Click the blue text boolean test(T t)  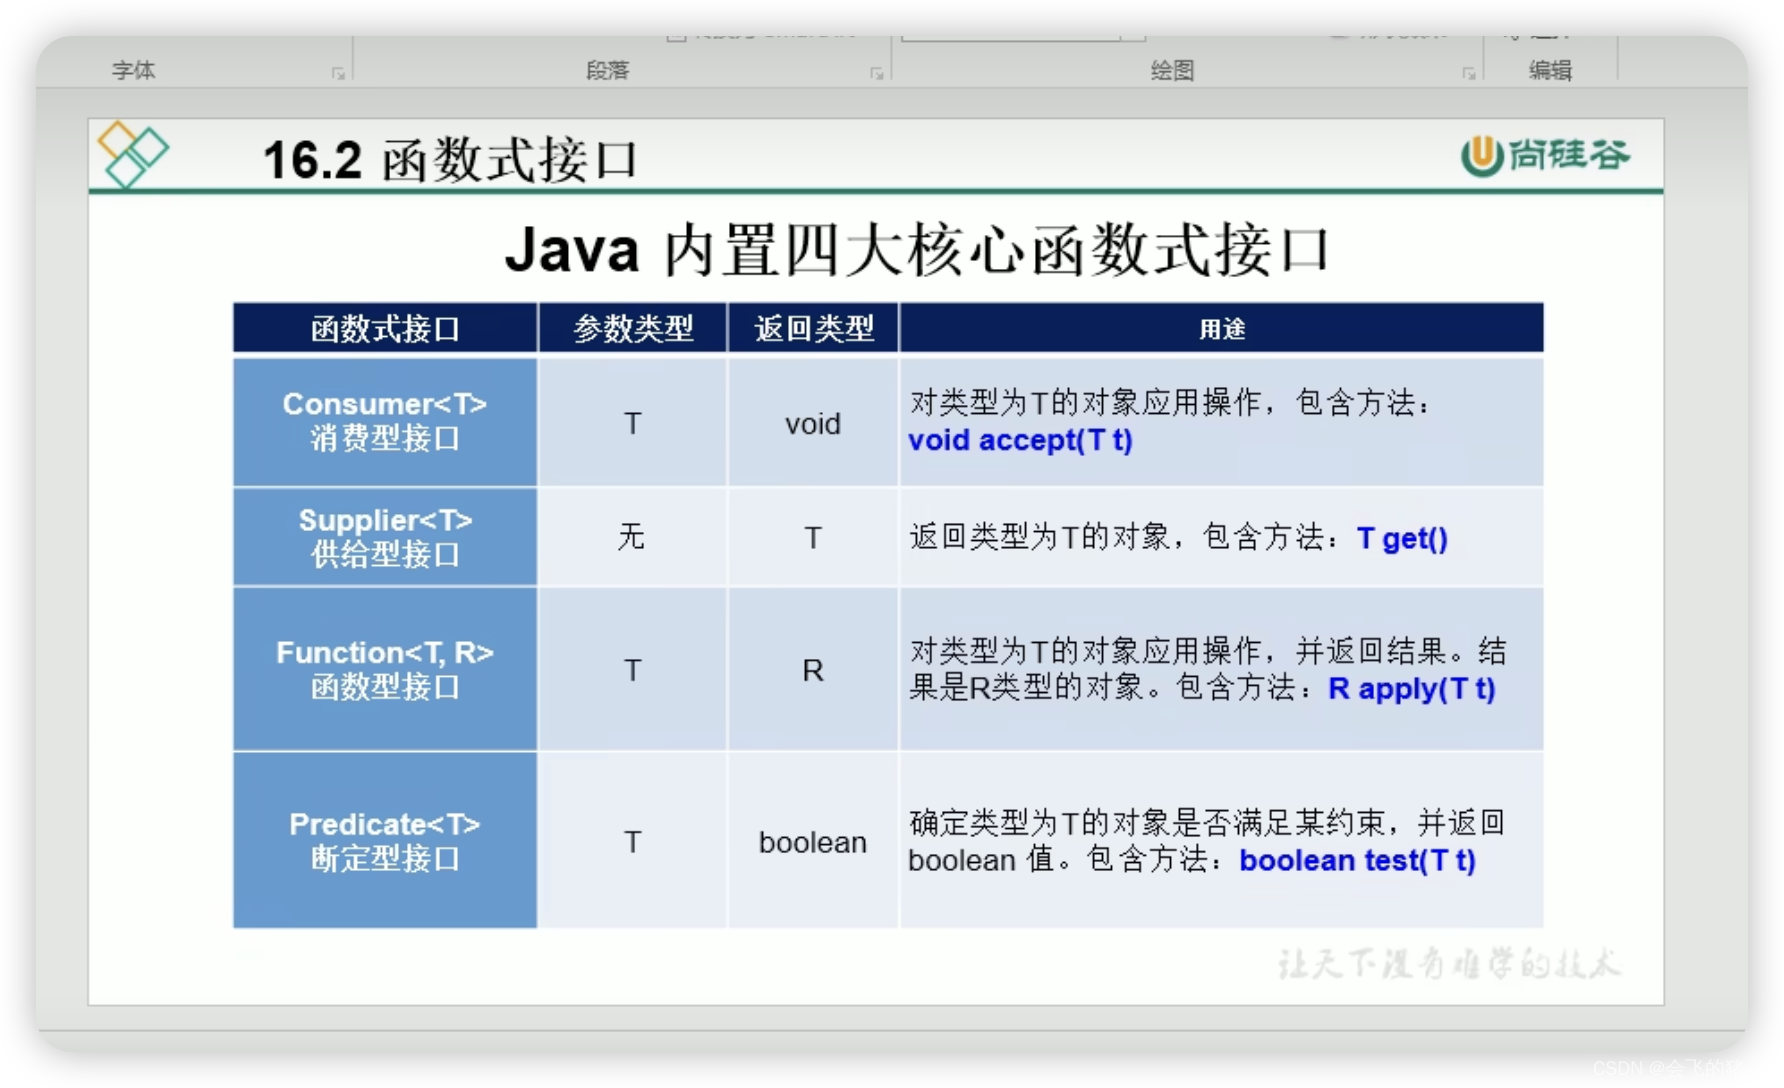pos(1357,860)
